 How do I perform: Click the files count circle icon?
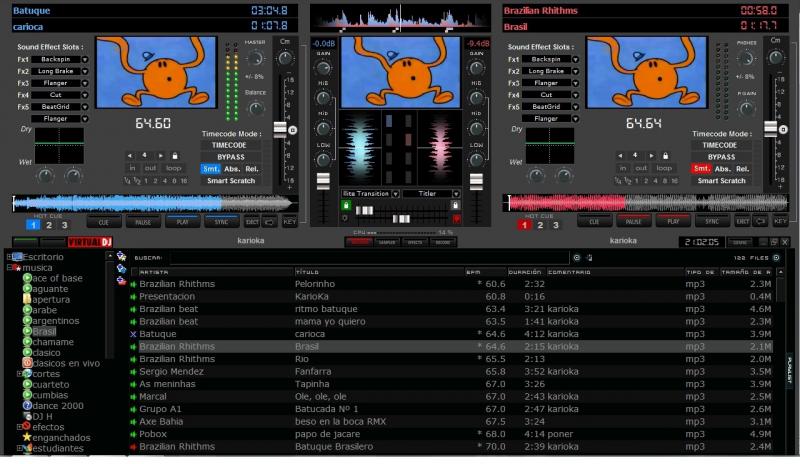tap(777, 258)
